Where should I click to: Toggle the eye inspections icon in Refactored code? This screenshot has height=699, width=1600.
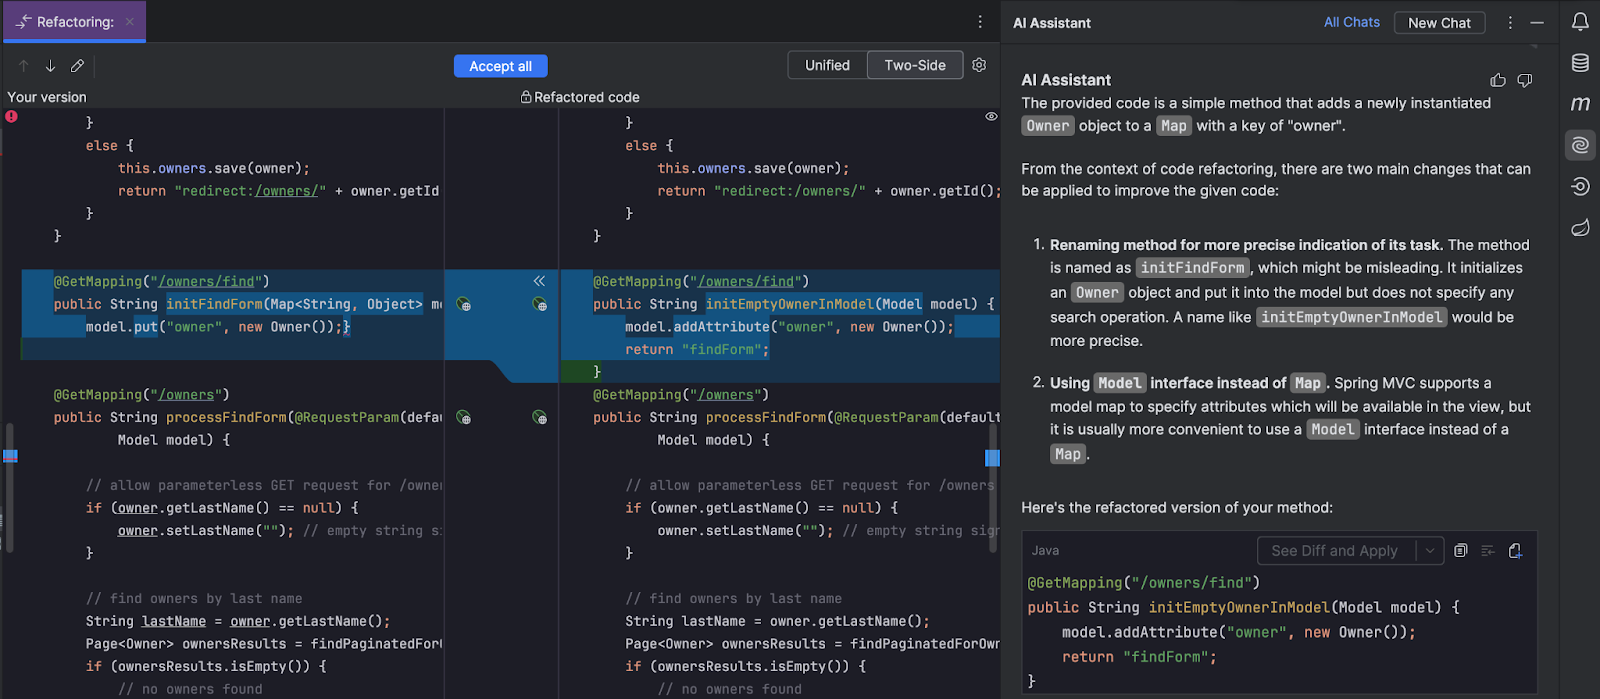991,116
